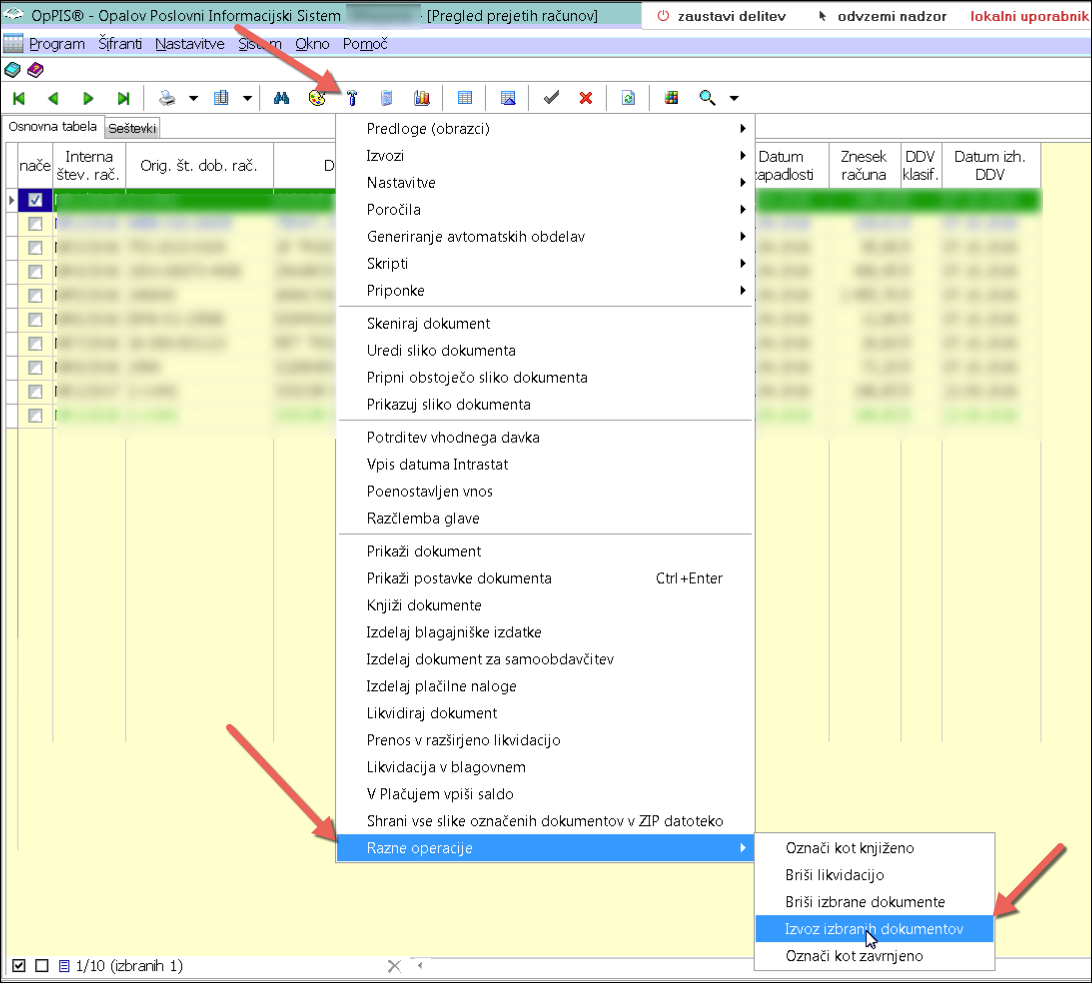Screen dimensions: 1092x983
Task: Click the green refresh document icon
Action: (x=628, y=98)
